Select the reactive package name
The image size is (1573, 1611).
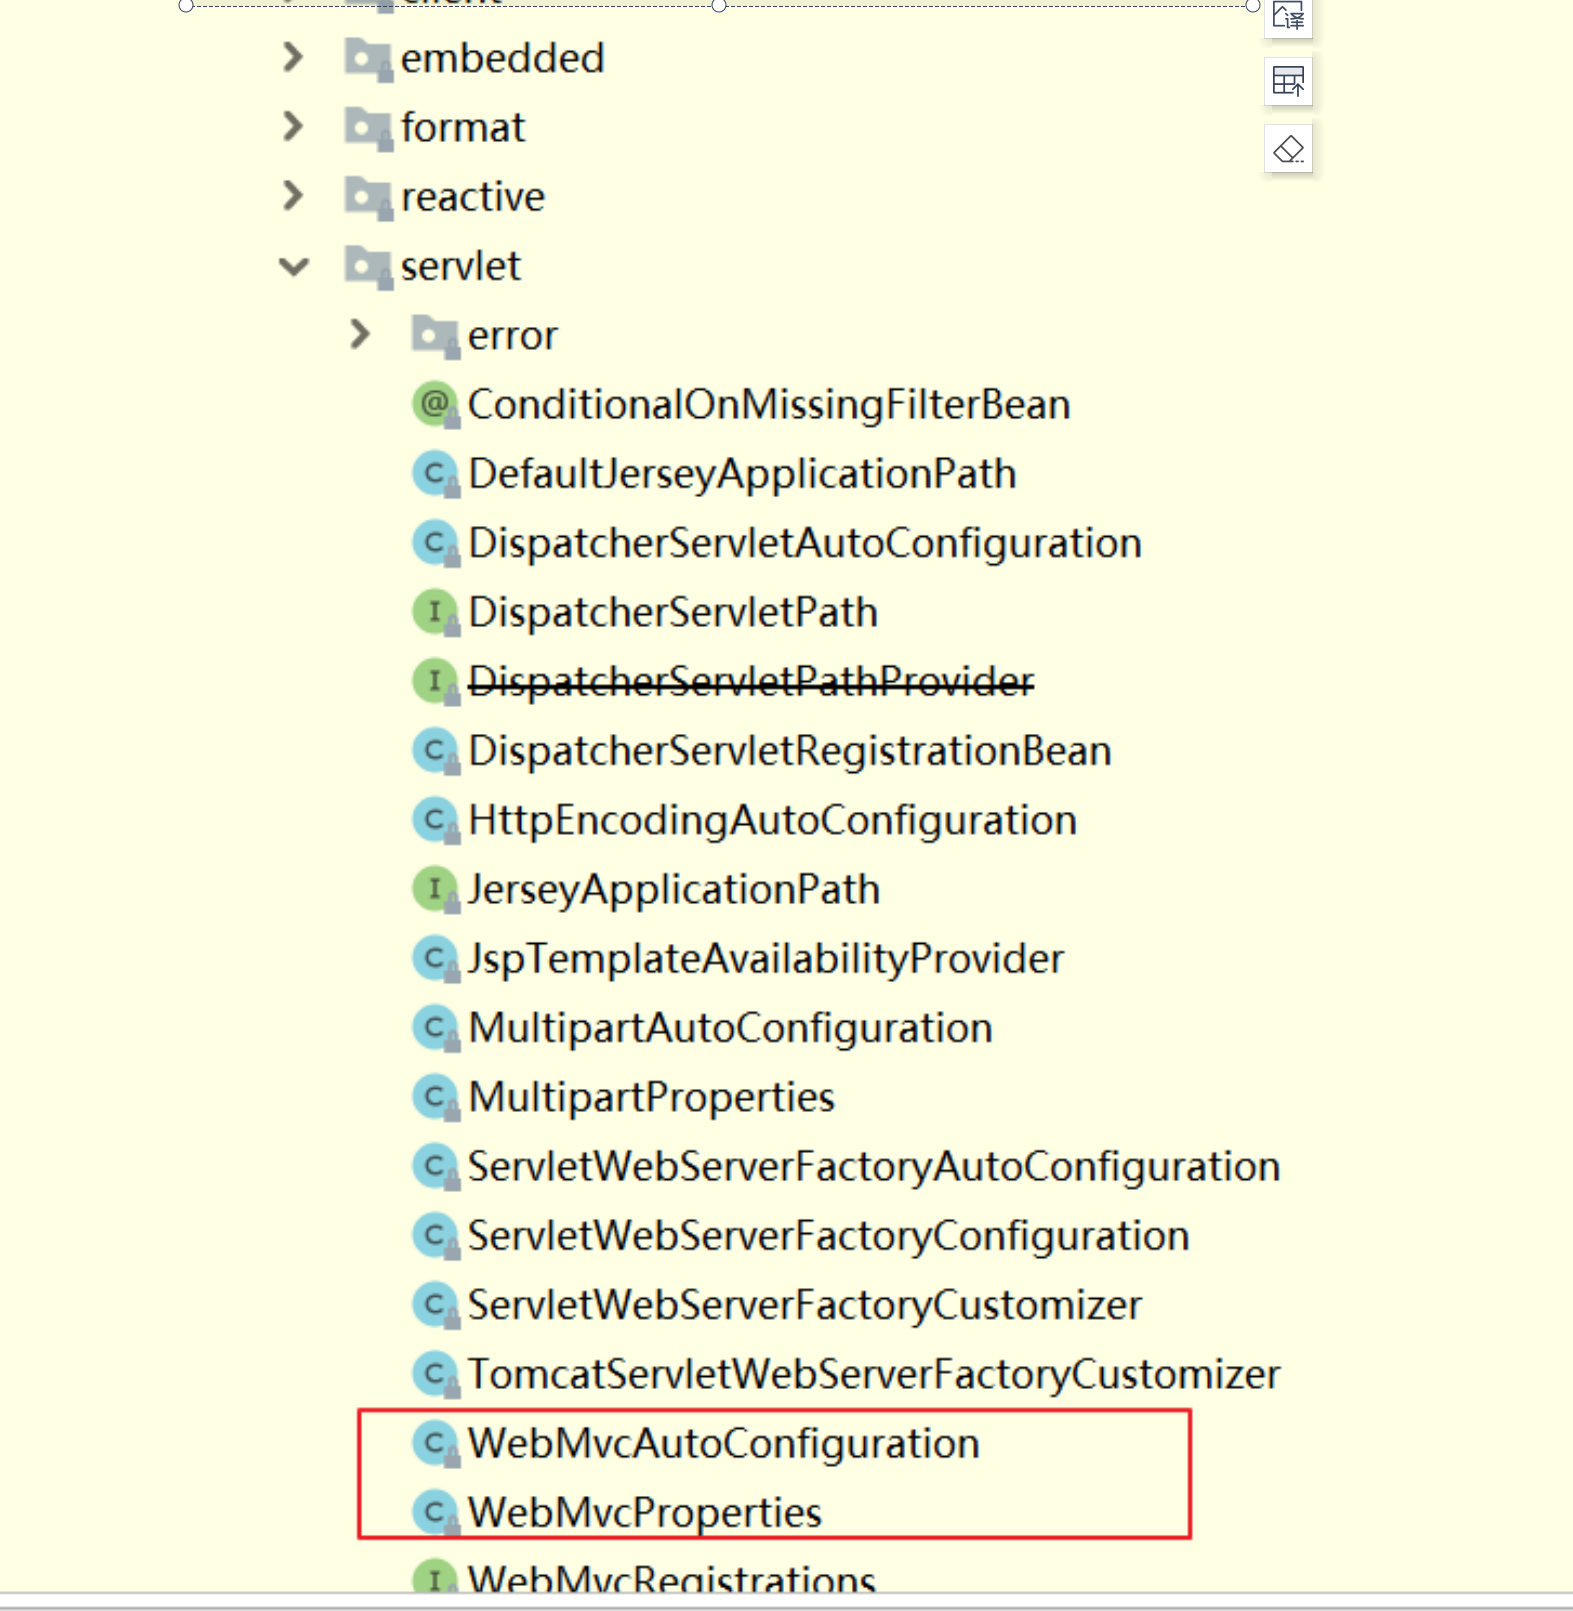pos(472,196)
